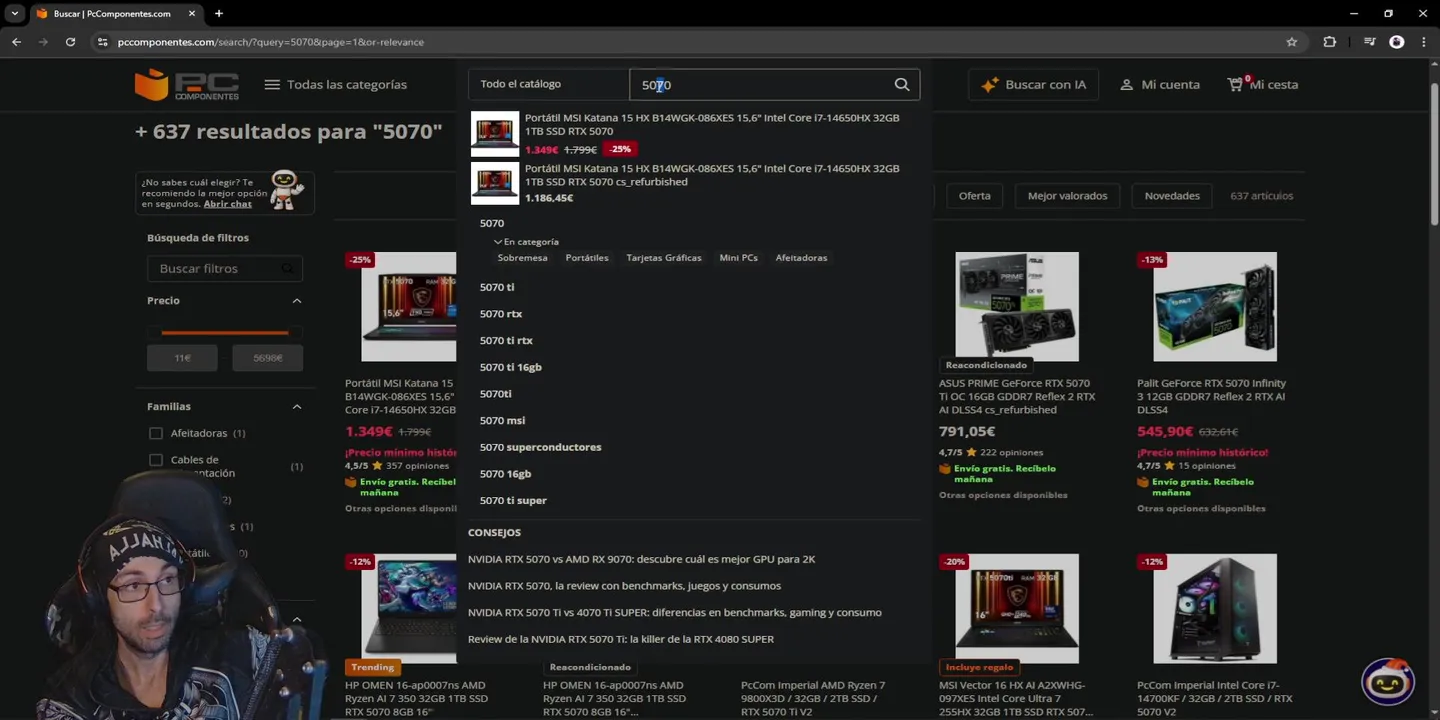
Task: Open the killer de la RTX 4080 SUPER review
Action: 621,639
